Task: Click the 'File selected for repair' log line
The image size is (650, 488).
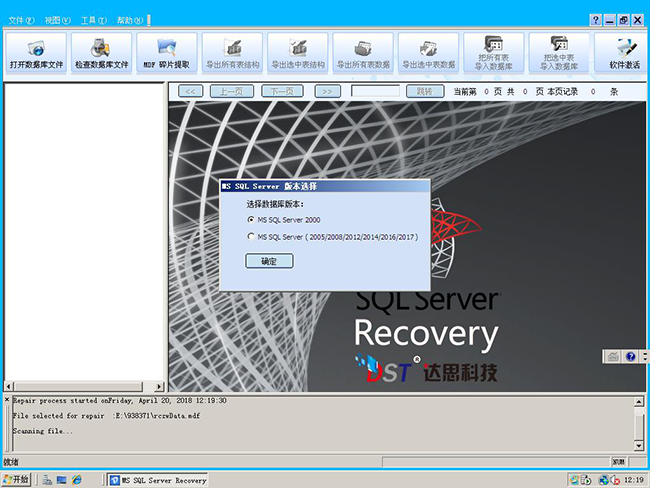Action: click(106, 416)
